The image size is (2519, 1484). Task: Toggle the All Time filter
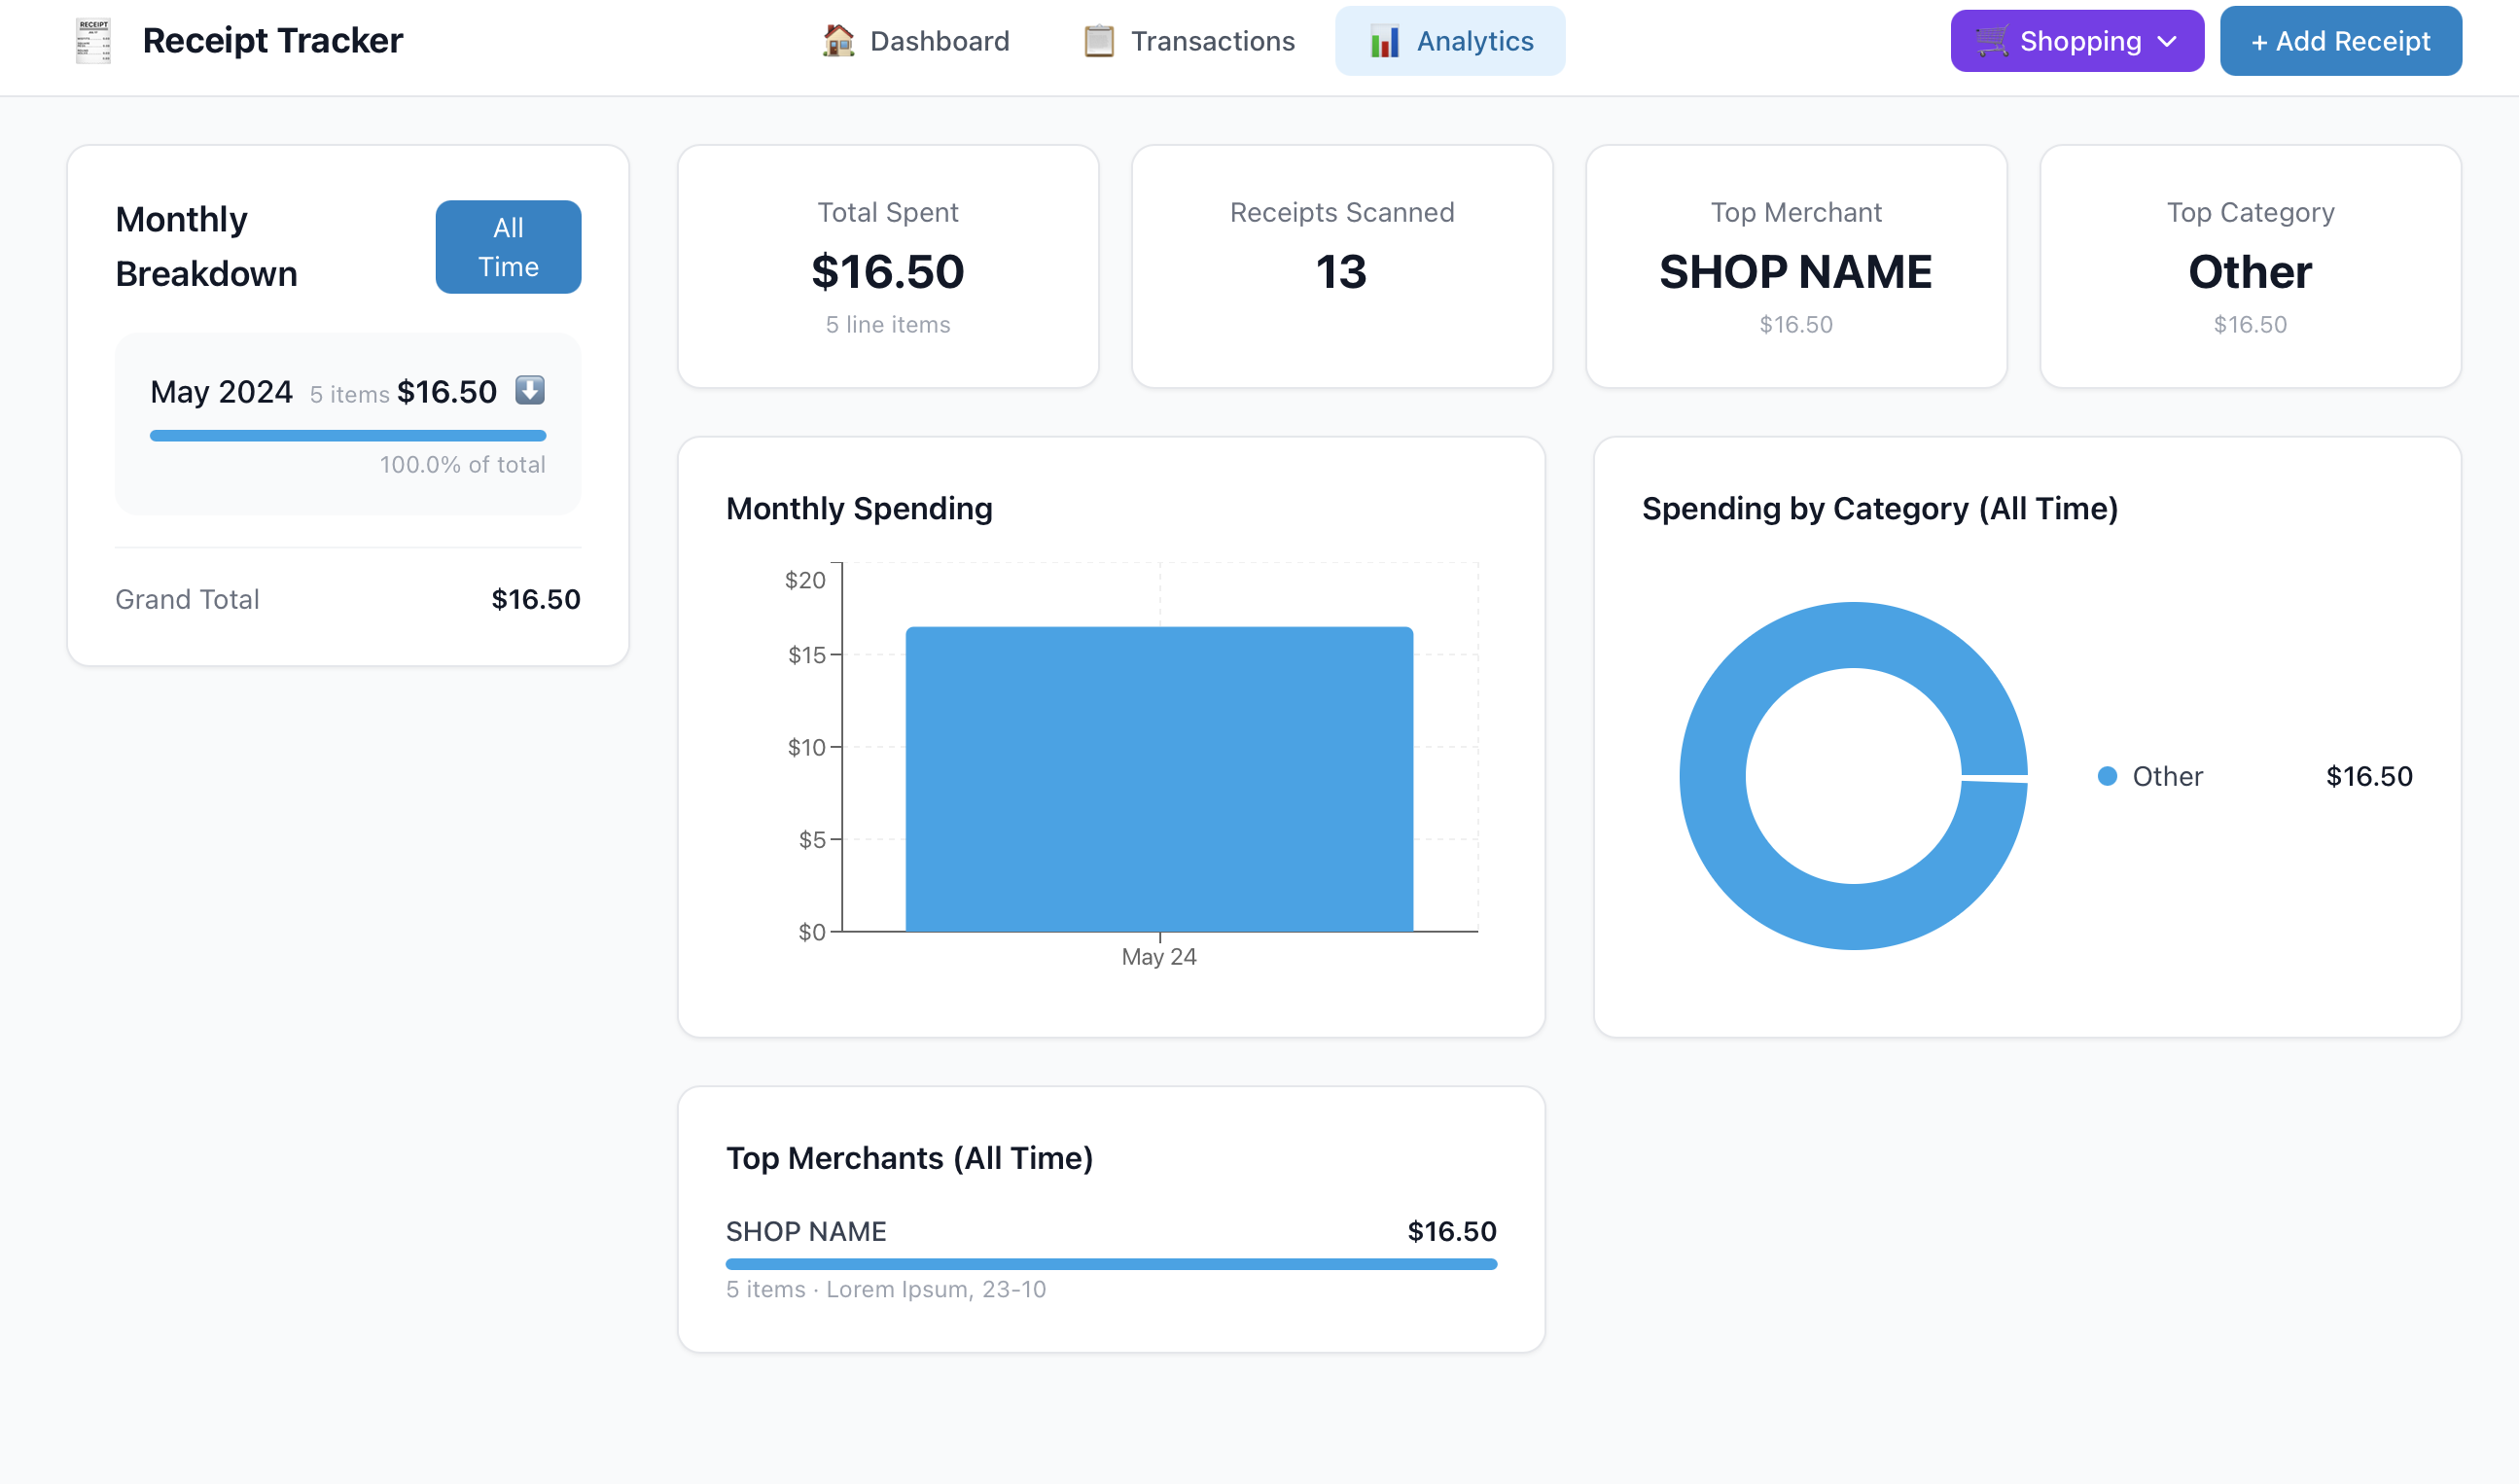tap(508, 247)
